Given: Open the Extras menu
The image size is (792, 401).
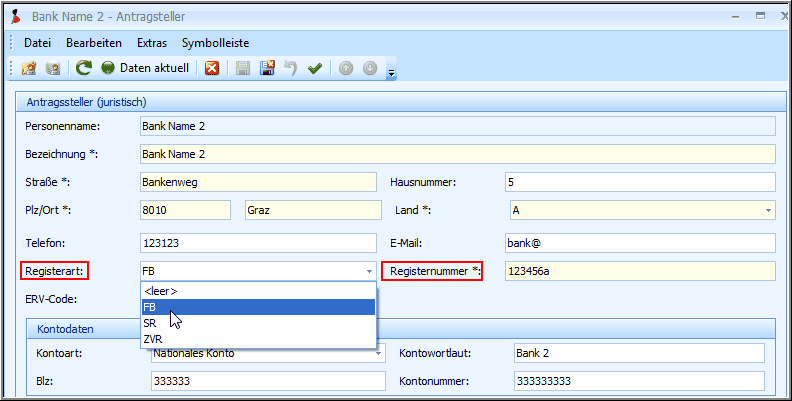Looking at the screenshot, I should click(152, 43).
